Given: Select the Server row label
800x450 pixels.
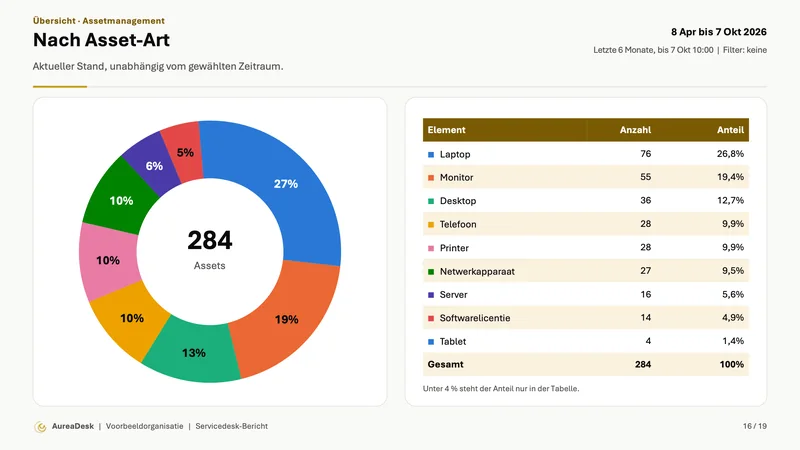Looking at the screenshot, I should [454, 295].
